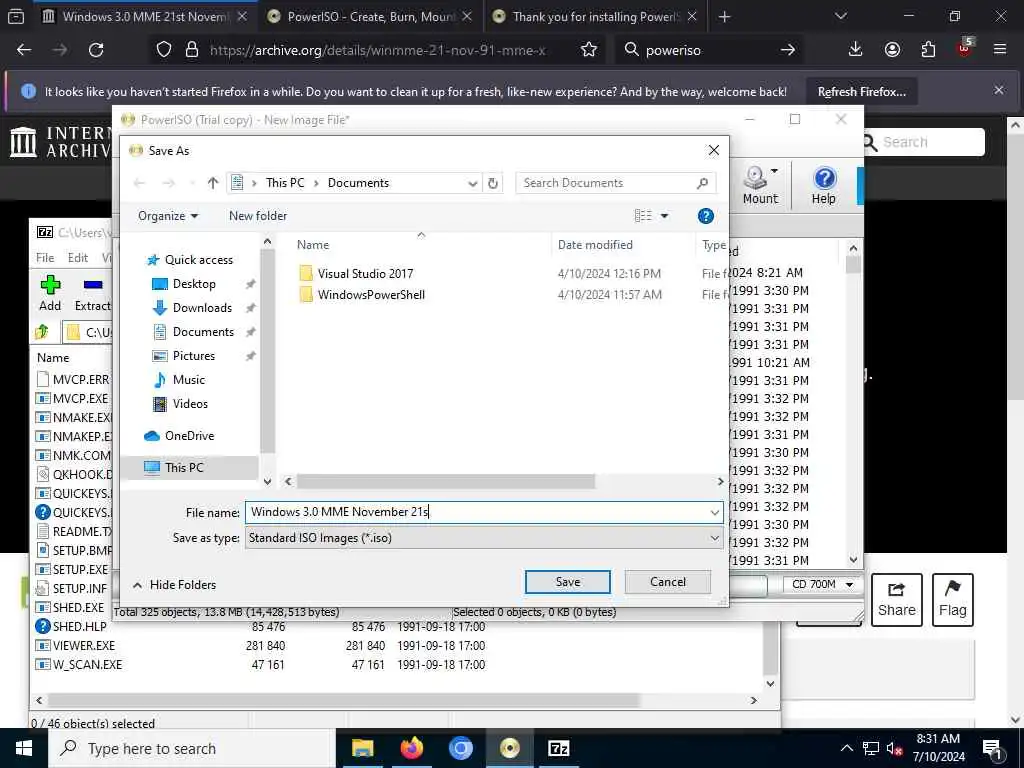The image size is (1024, 768).
Task: Dismiss the Firefox notification bar
Action: (999, 91)
